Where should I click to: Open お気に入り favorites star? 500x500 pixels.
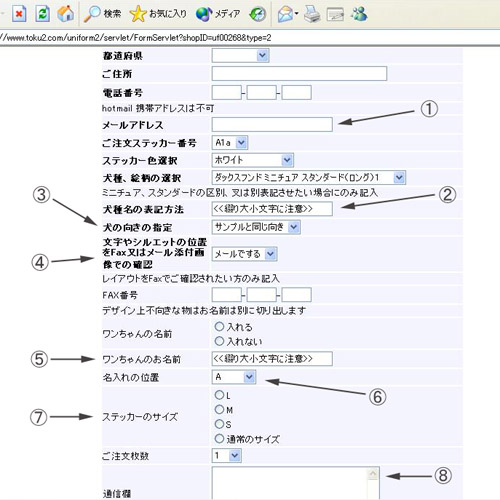158,14
